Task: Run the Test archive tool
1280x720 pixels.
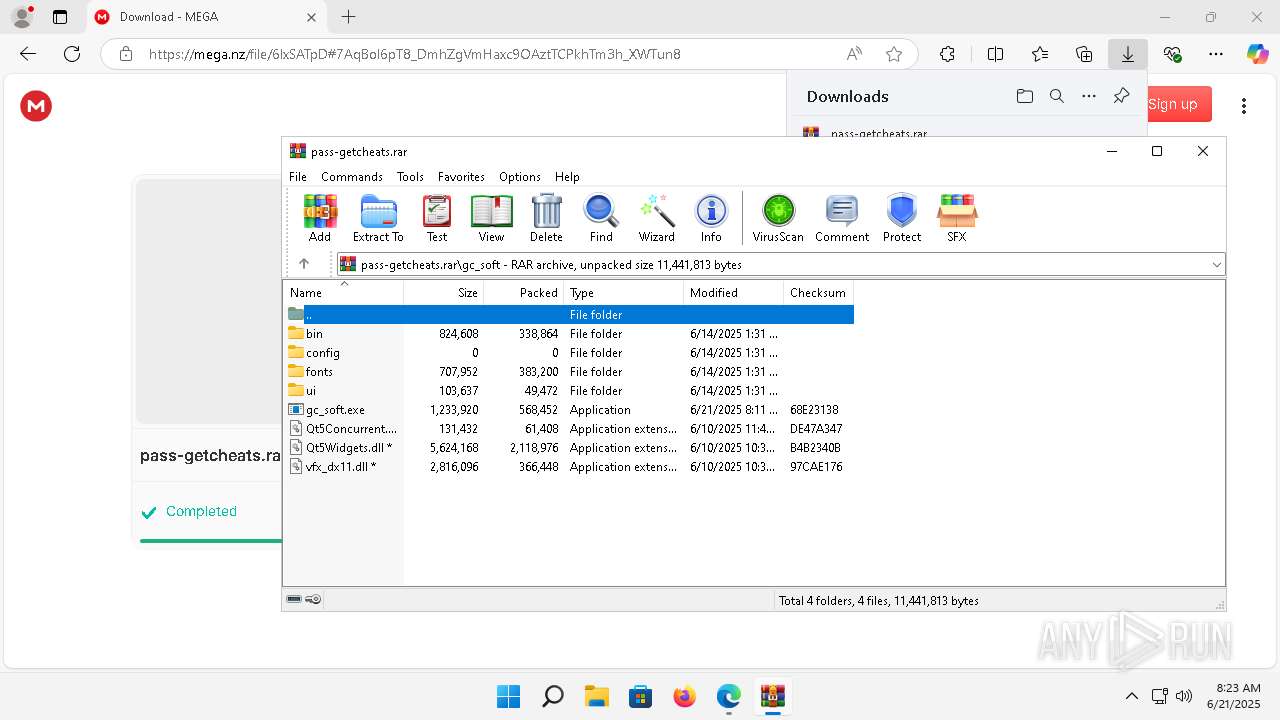Action: point(437,218)
